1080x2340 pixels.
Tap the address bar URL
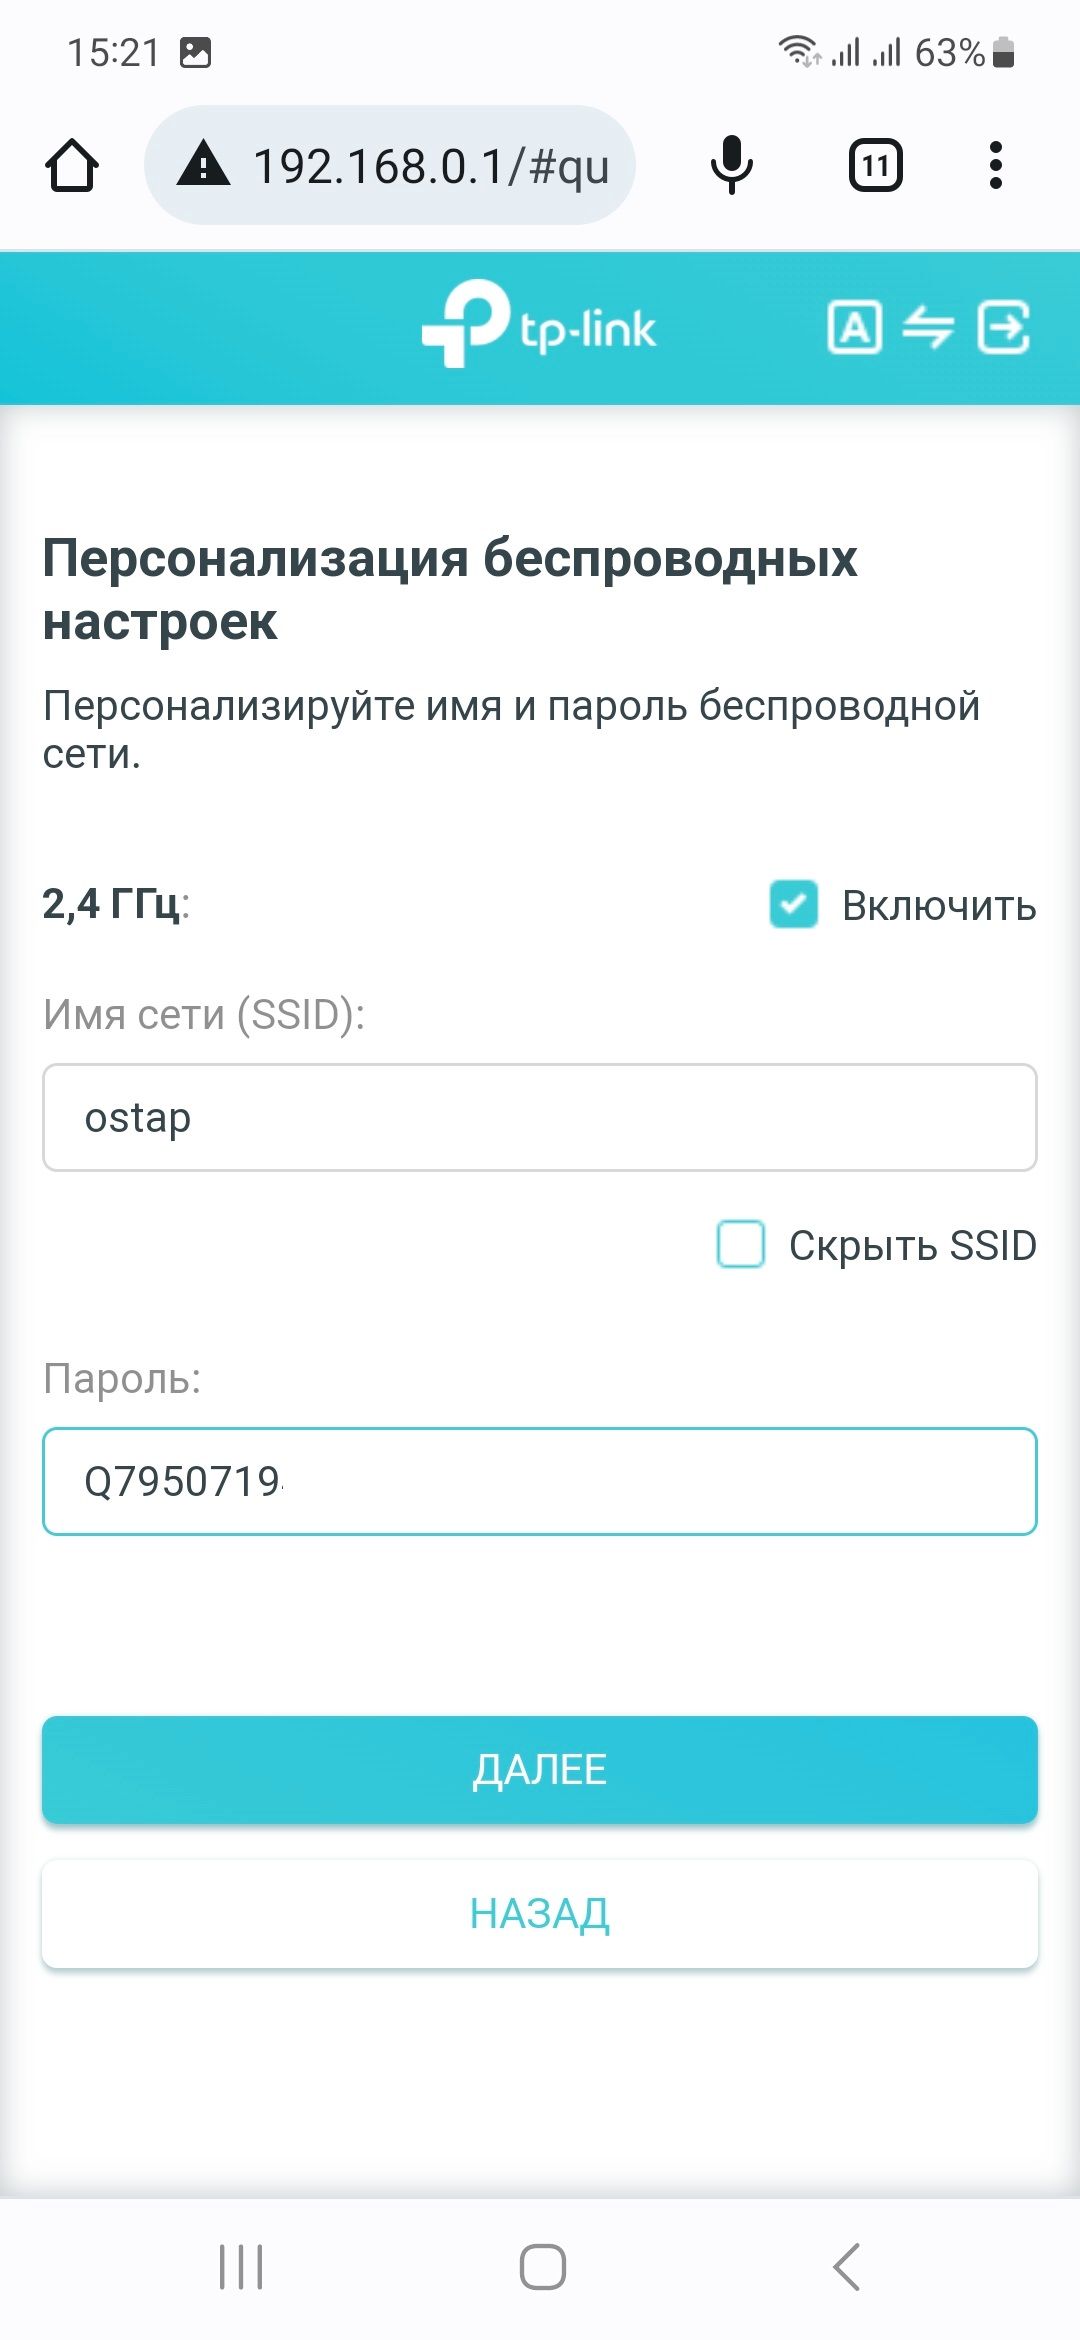click(430, 165)
